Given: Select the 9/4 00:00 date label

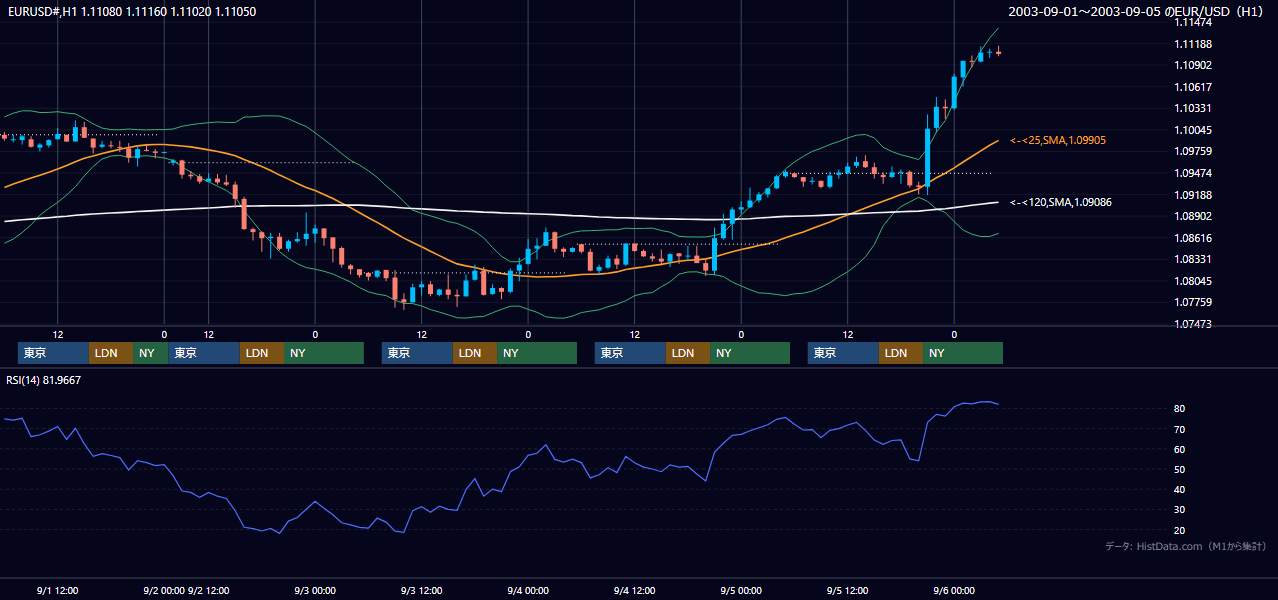Looking at the screenshot, I should (x=527, y=590).
